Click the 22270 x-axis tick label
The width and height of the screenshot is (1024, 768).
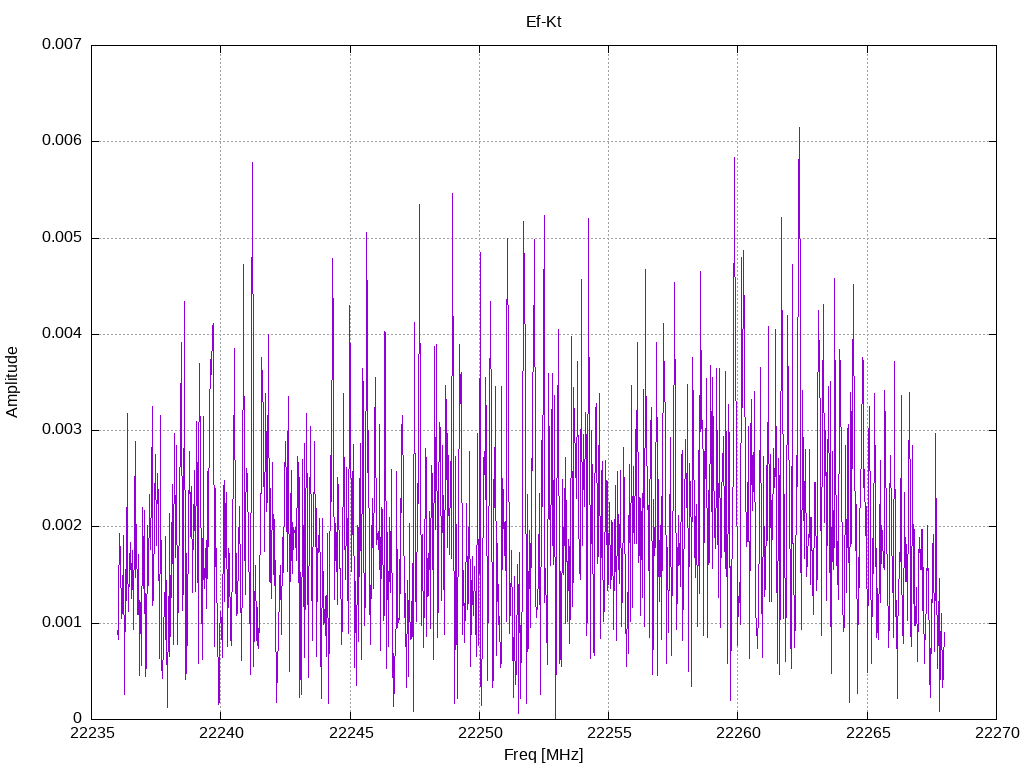coord(997,733)
